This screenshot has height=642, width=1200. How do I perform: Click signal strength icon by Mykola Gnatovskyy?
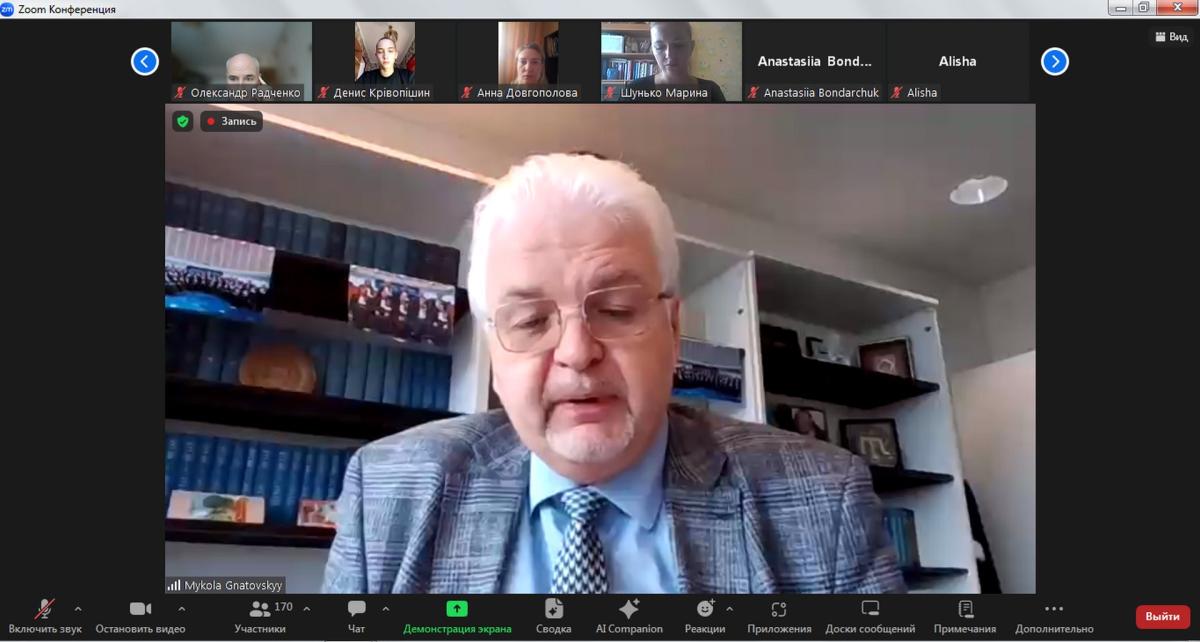(174, 585)
